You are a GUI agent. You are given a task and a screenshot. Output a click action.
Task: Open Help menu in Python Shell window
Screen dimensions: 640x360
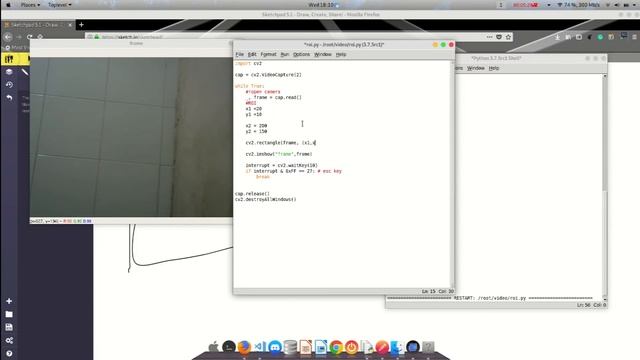tap(494, 68)
